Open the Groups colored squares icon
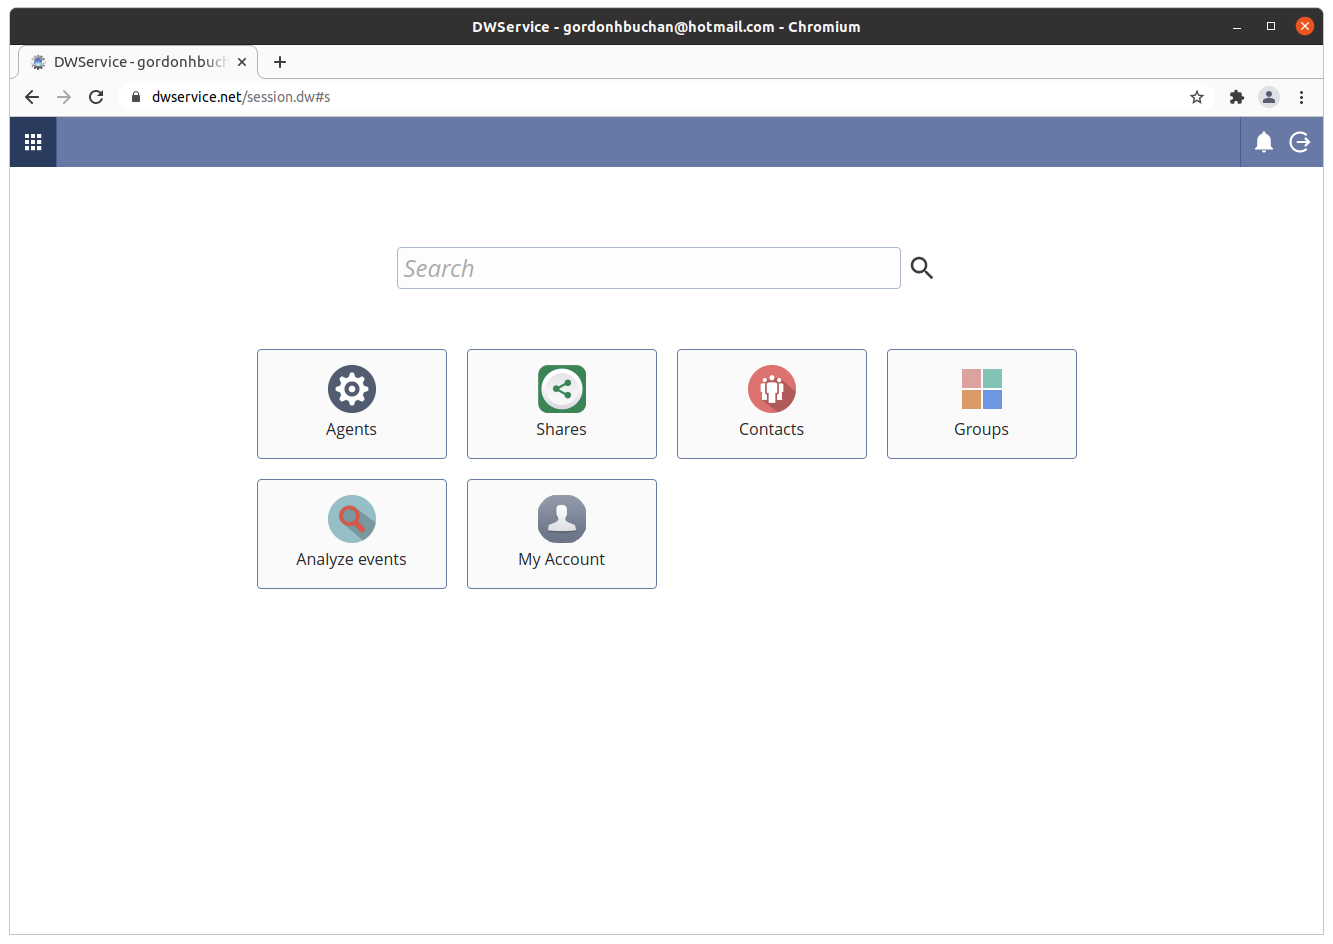Image resolution: width=1333 pixels, height=944 pixels. (x=982, y=389)
